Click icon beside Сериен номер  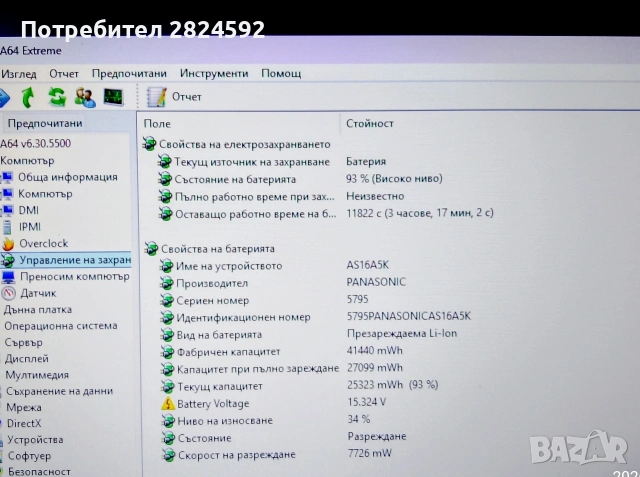167,300
